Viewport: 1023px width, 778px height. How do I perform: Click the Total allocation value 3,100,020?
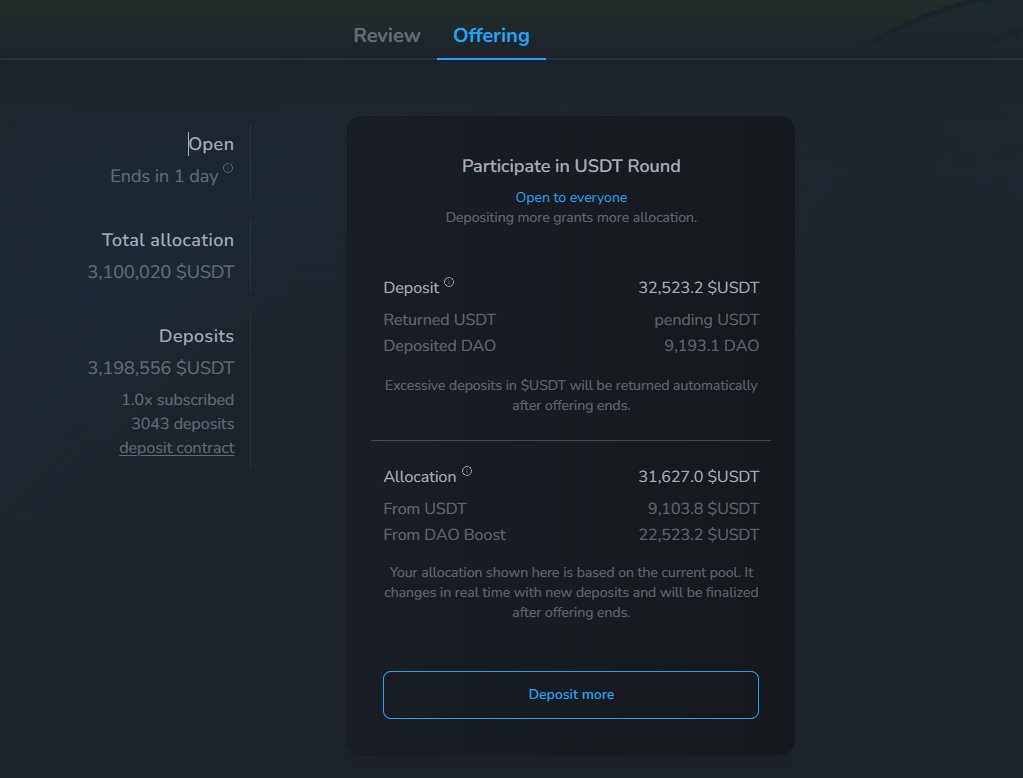click(x=161, y=271)
